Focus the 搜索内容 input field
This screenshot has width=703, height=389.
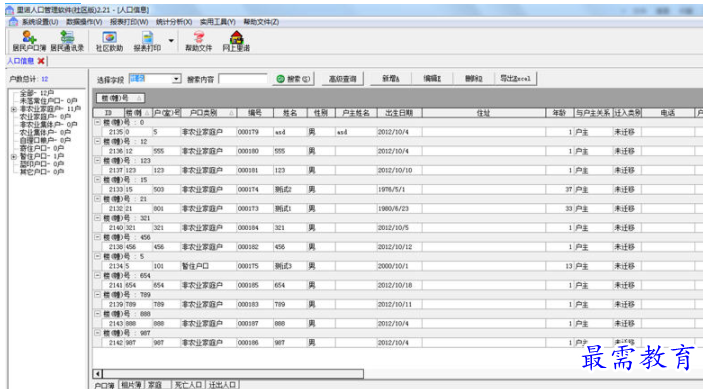[x=243, y=79]
